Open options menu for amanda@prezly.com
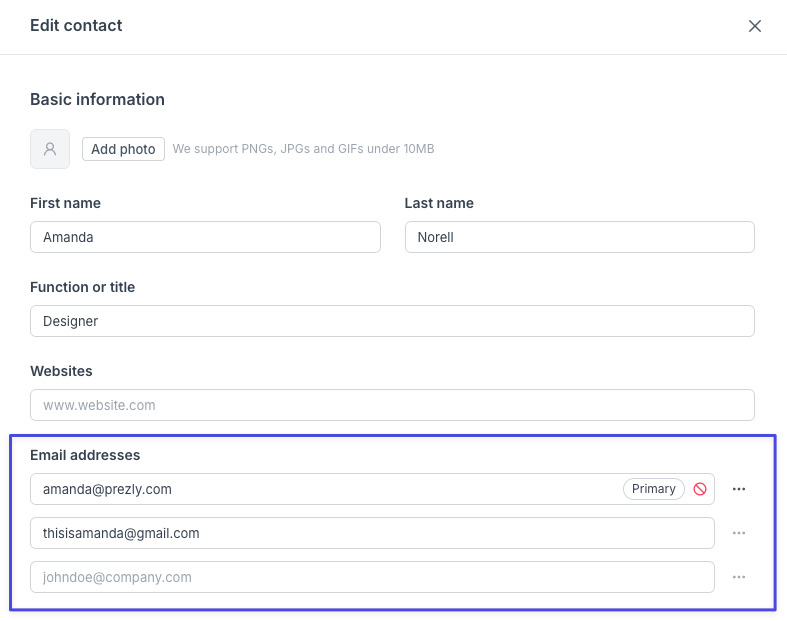 click(739, 489)
